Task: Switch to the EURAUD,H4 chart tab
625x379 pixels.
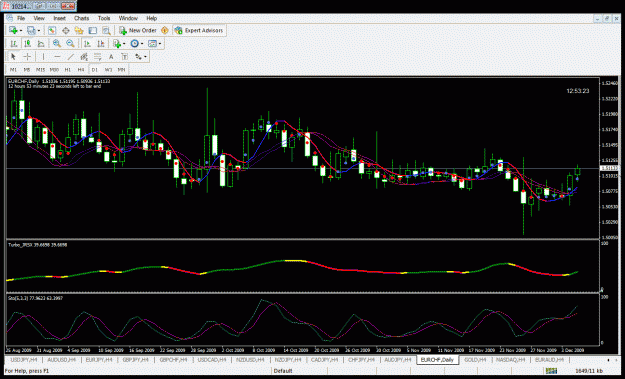Action: coord(549,360)
